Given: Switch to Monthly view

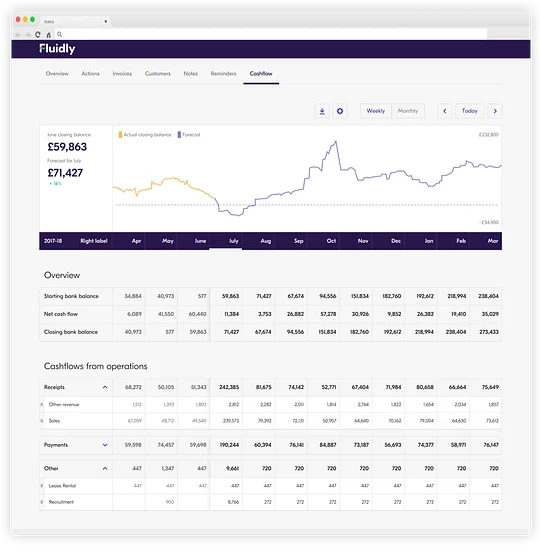Looking at the screenshot, I should point(408,111).
